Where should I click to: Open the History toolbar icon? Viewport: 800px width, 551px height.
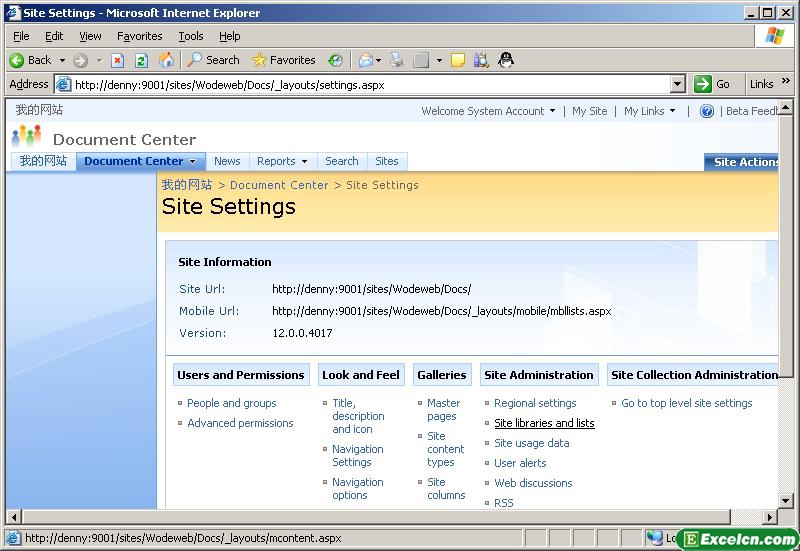click(335, 60)
